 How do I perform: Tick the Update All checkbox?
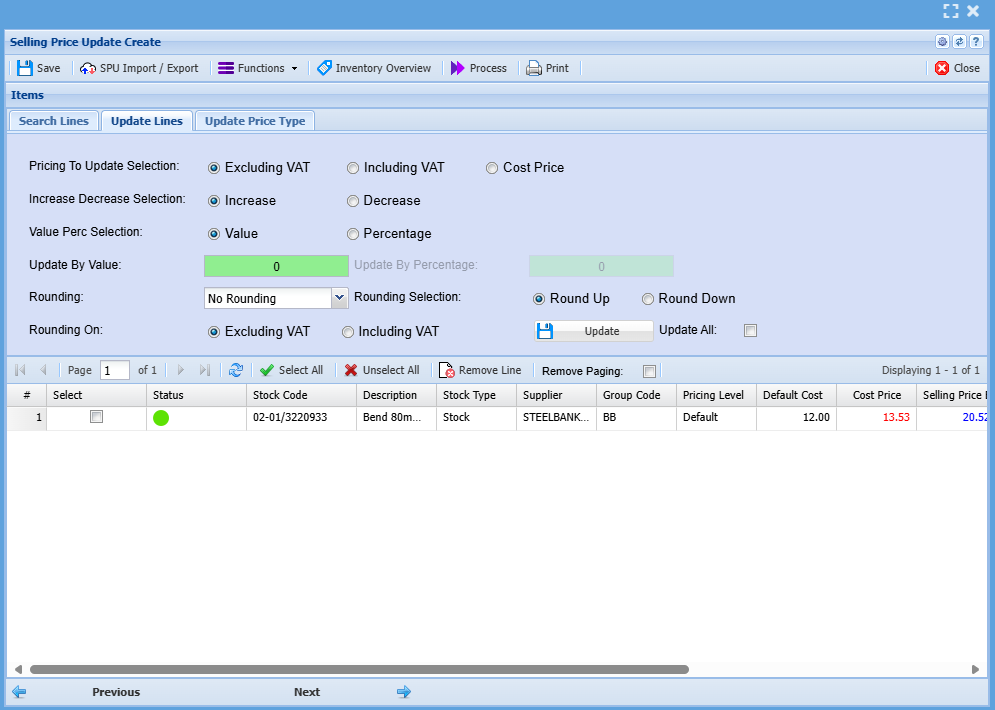click(x=750, y=331)
